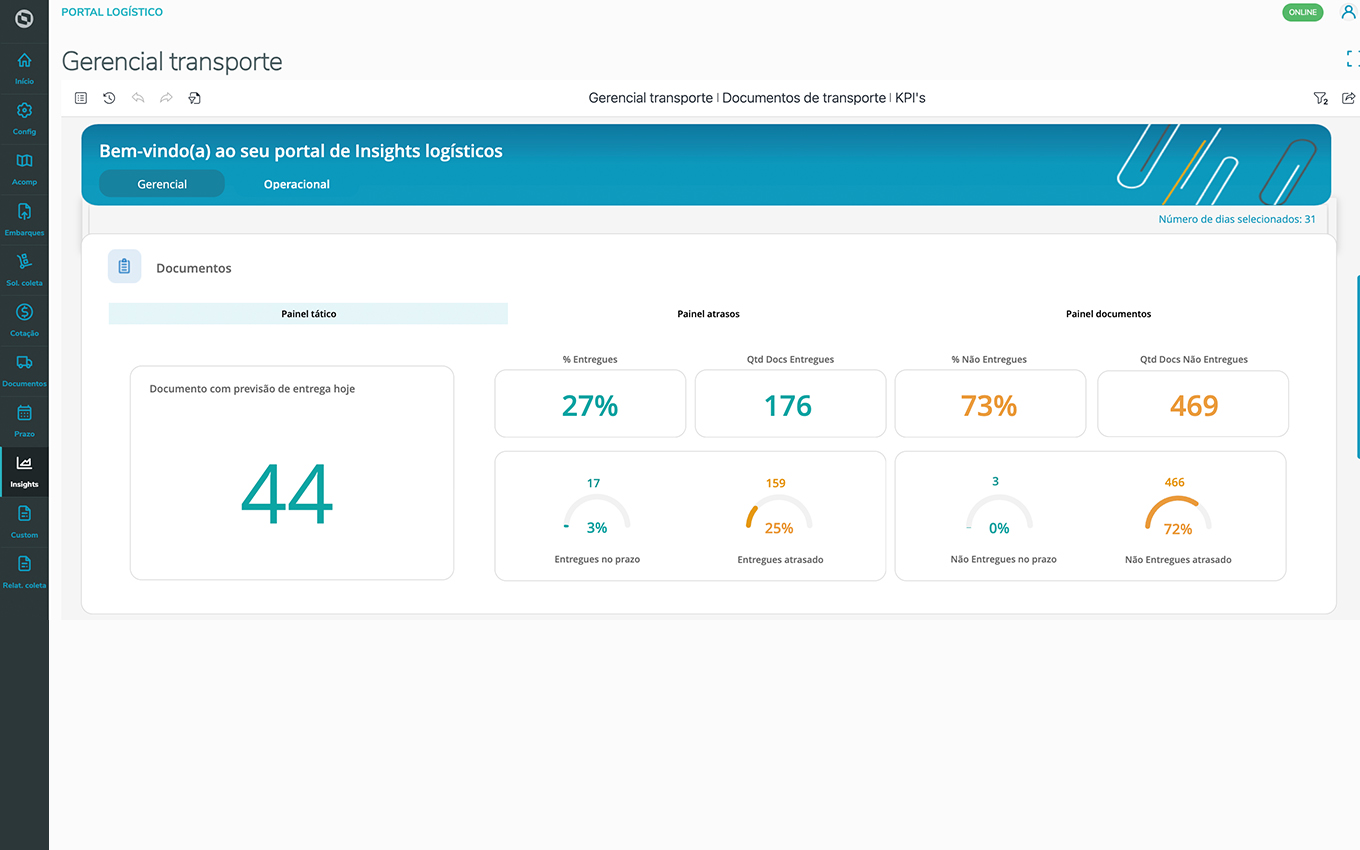This screenshot has width=1360, height=850.
Task: Open the filters icon showing 2 filters
Action: click(x=1320, y=98)
